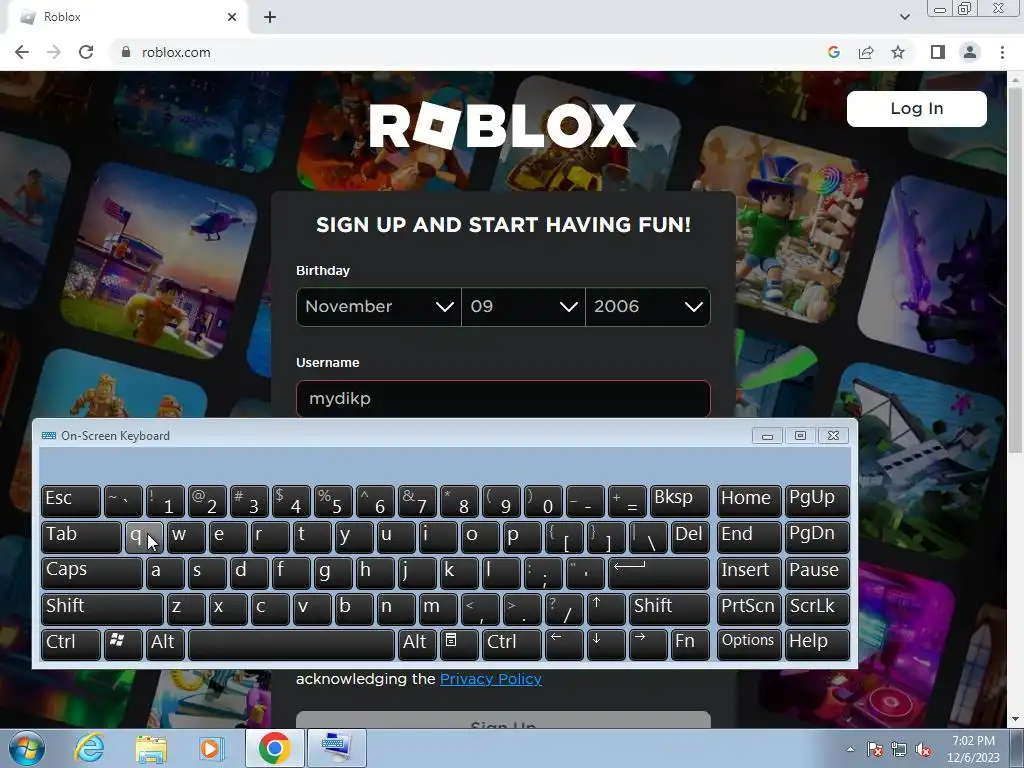Click the context menu key on keyboard
This screenshot has width=1024, height=768.
pyautogui.click(x=458, y=644)
